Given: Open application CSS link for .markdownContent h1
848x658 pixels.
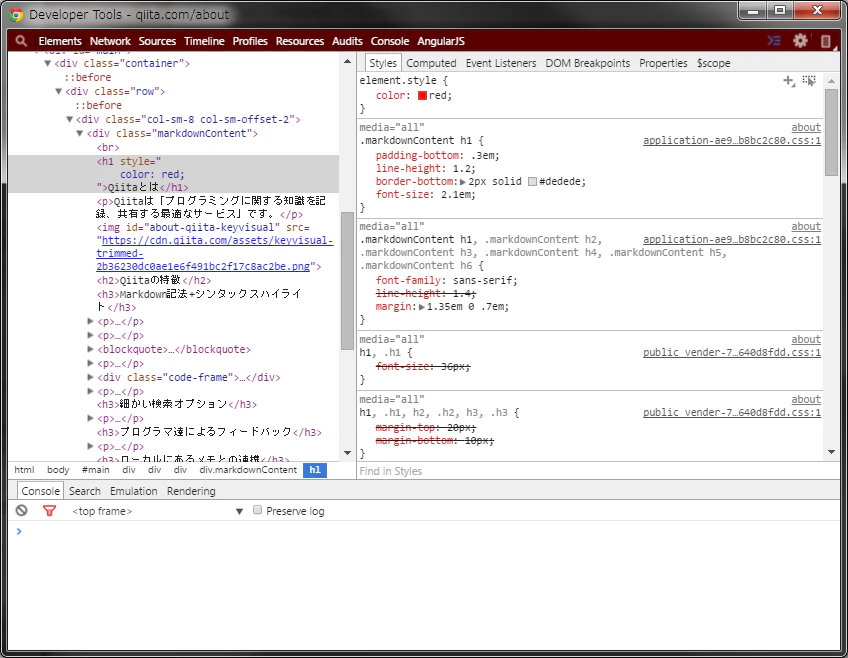Looking at the screenshot, I should pos(732,141).
